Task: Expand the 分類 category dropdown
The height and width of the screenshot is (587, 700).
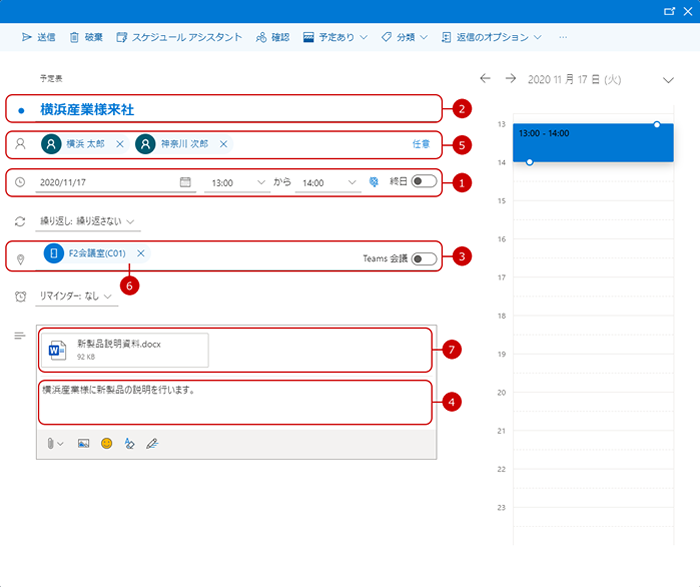Action: 404,37
